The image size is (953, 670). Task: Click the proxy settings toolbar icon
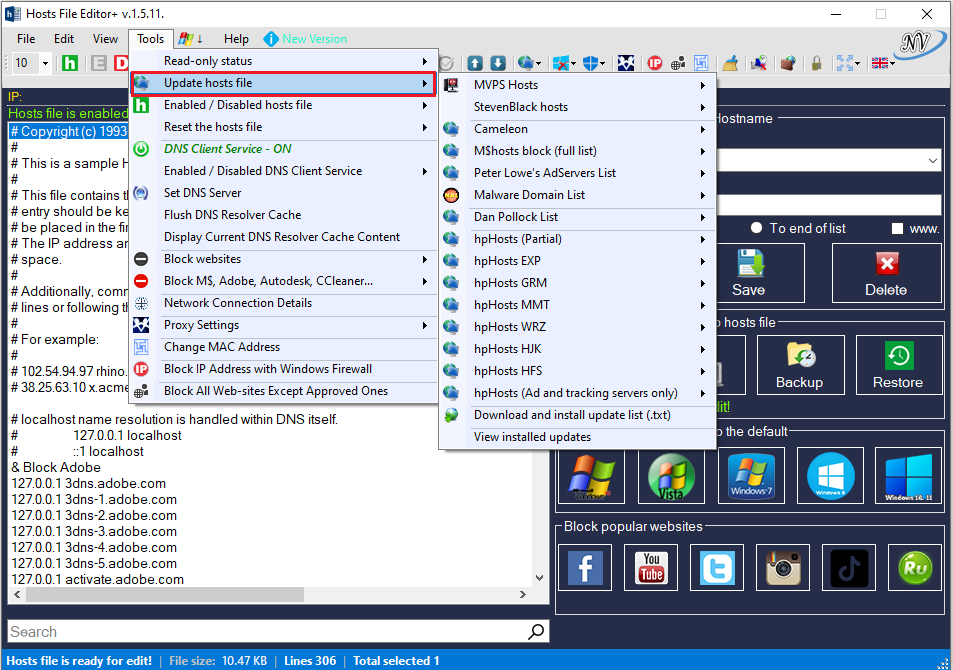626,63
